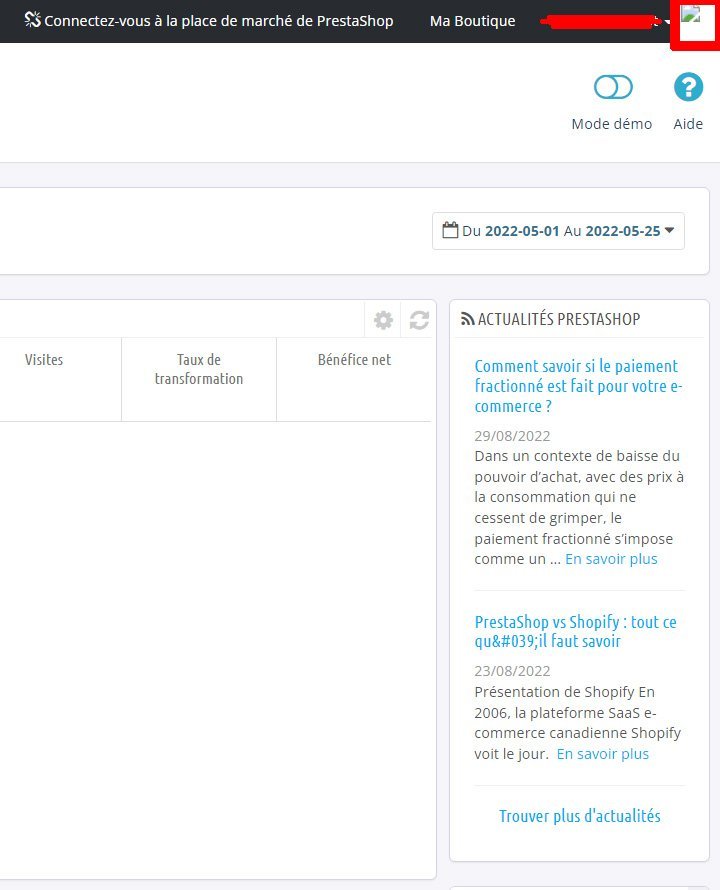Select the Taux de transformation tab
Viewport: 720px width, 890px height.
tap(199, 379)
